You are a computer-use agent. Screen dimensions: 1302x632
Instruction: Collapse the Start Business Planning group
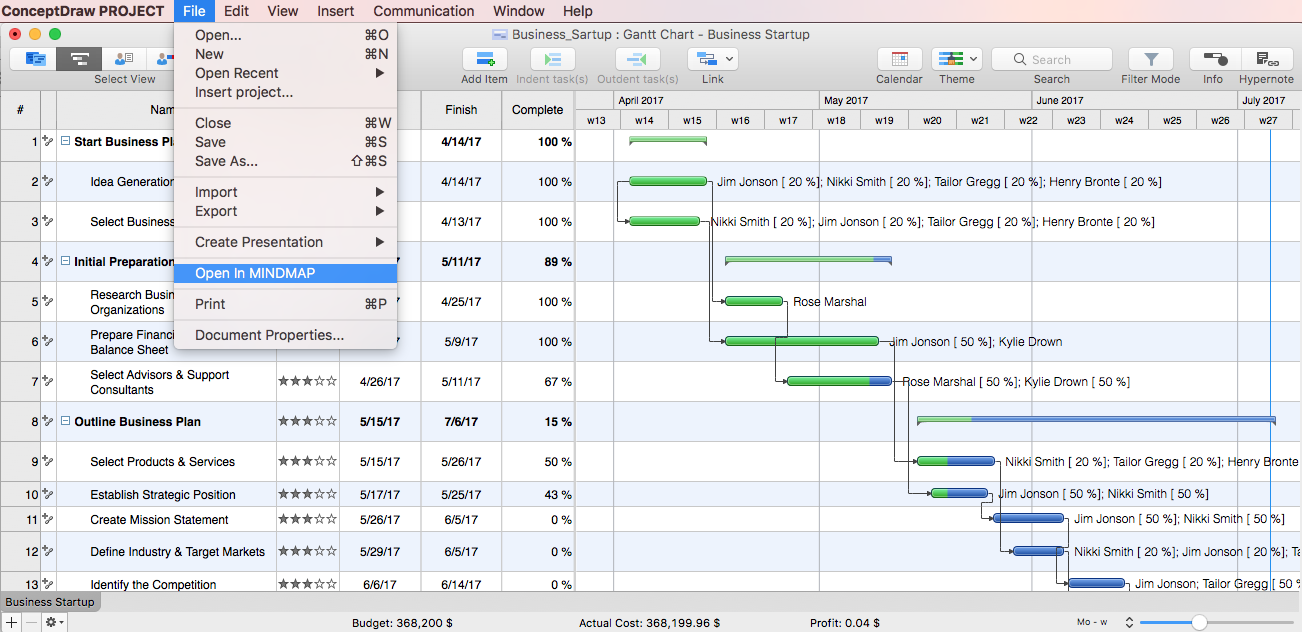click(66, 141)
